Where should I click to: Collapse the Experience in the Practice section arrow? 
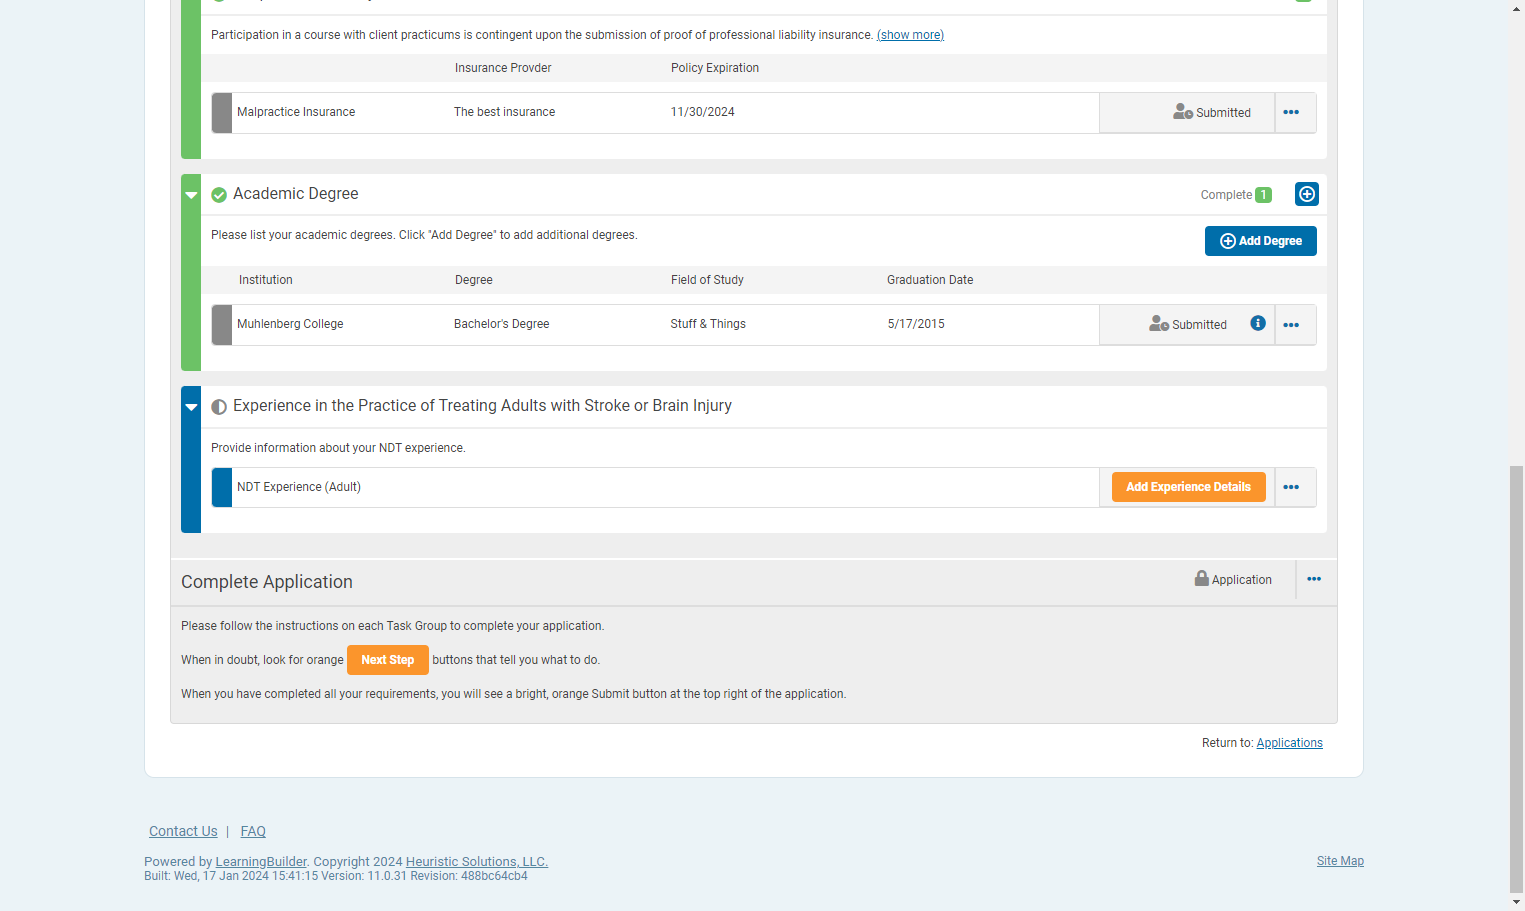(x=191, y=407)
